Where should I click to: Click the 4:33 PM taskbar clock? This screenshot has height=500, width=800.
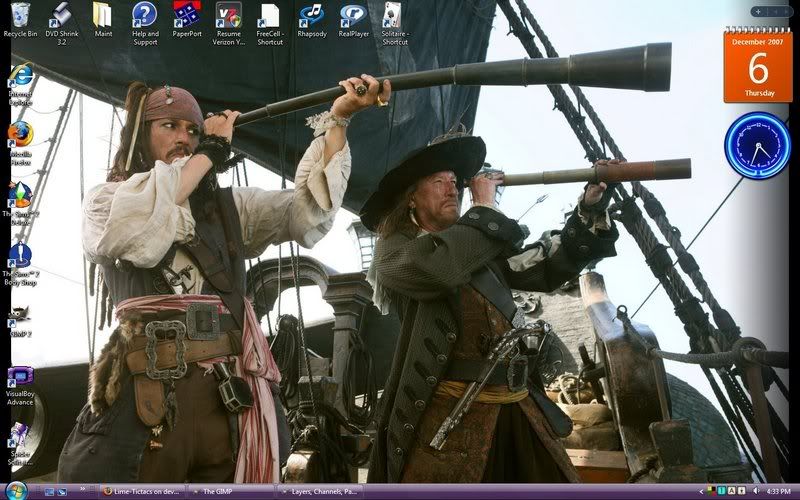click(779, 492)
